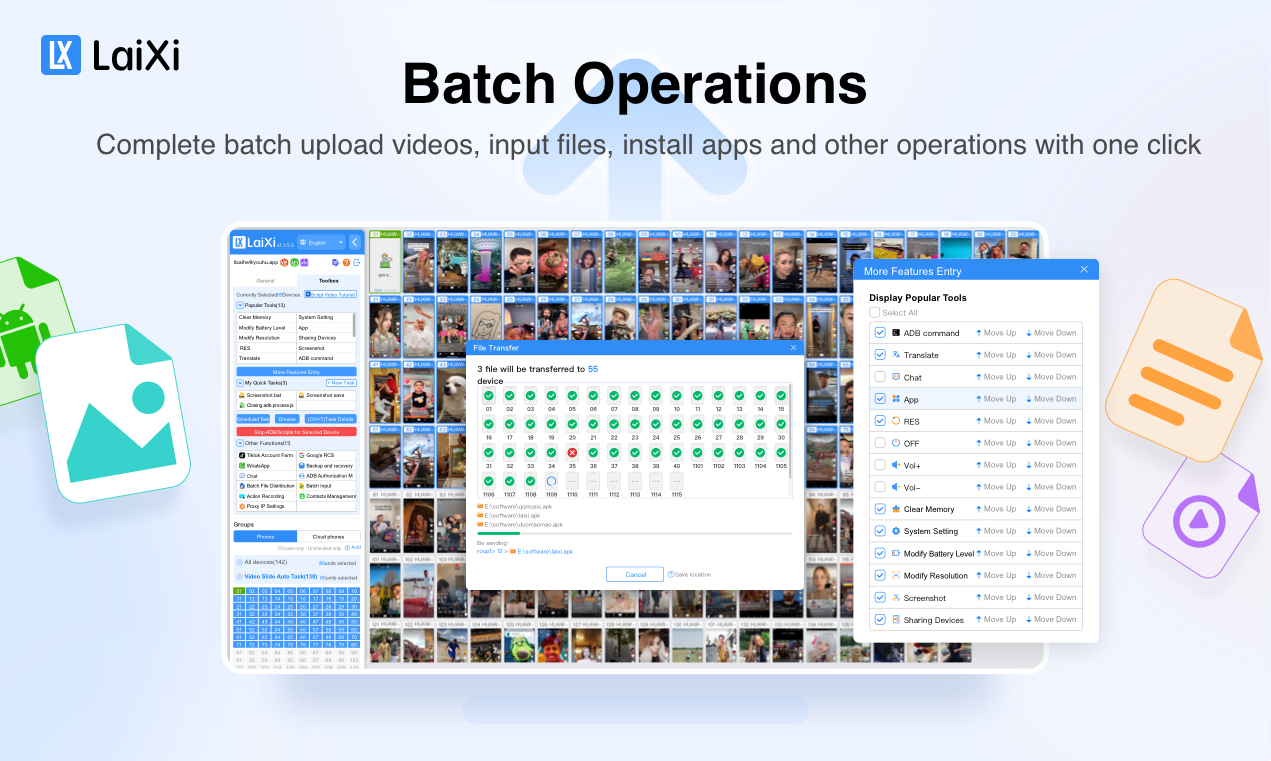This screenshot has width=1271, height=761.
Task: Uncheck the Clear Memory checkbox
Action: pyautogui.click(x=880, y=509)
